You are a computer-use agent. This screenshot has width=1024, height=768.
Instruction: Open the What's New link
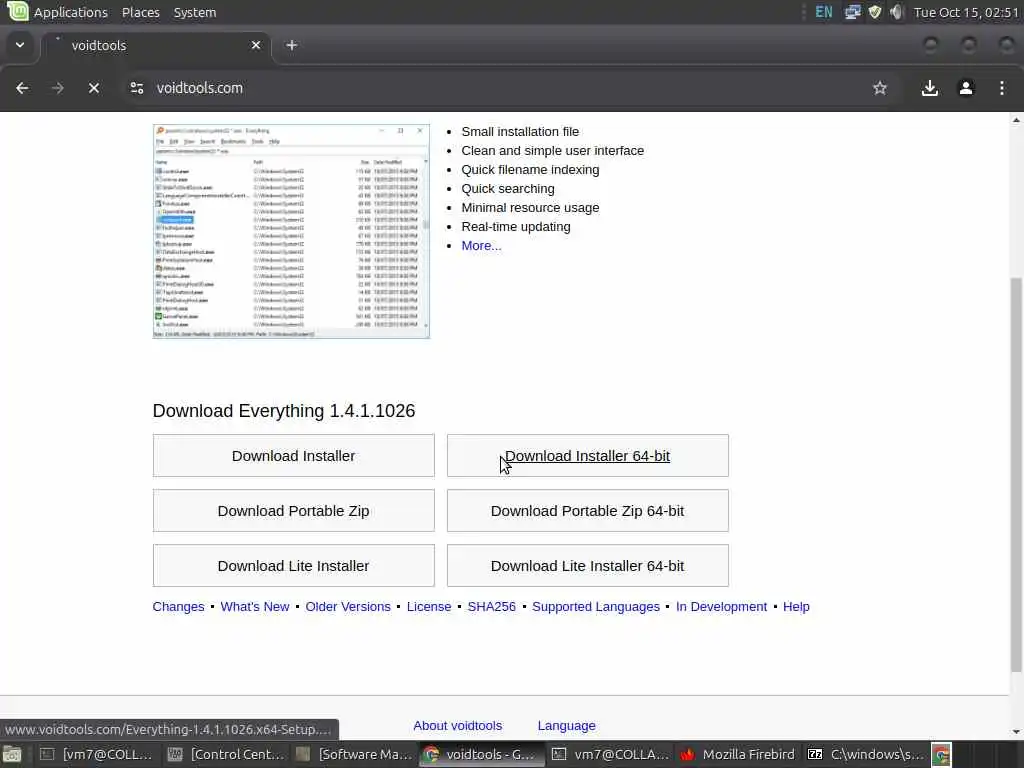pyautogui.click(x=255, y=607)
